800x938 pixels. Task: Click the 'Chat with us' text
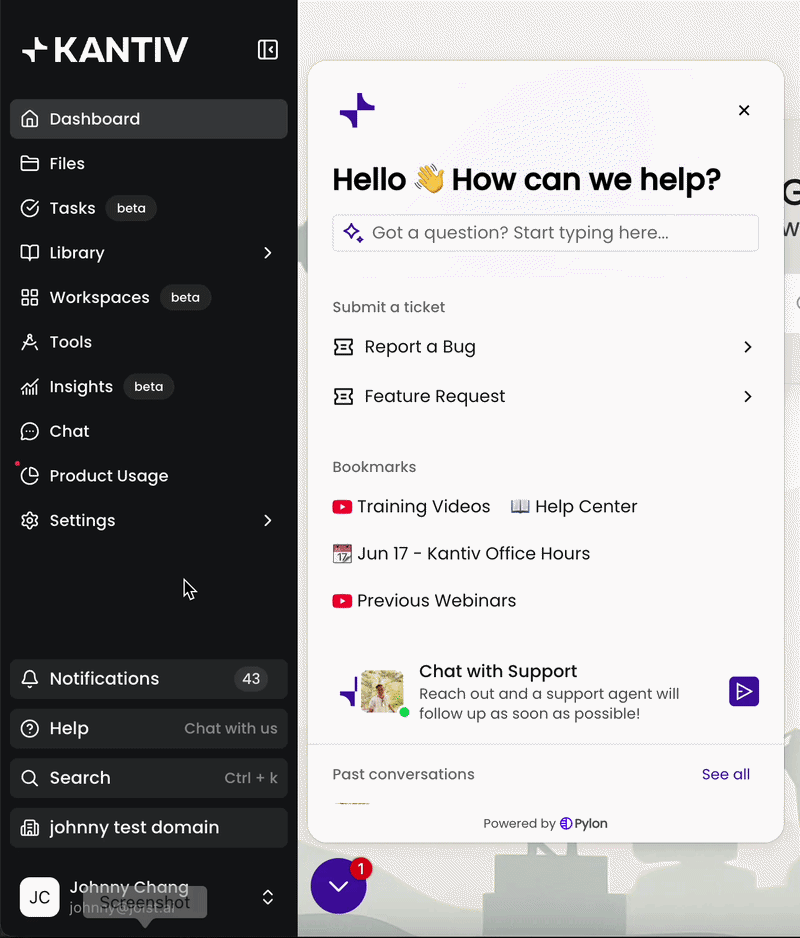click(231, 729)
